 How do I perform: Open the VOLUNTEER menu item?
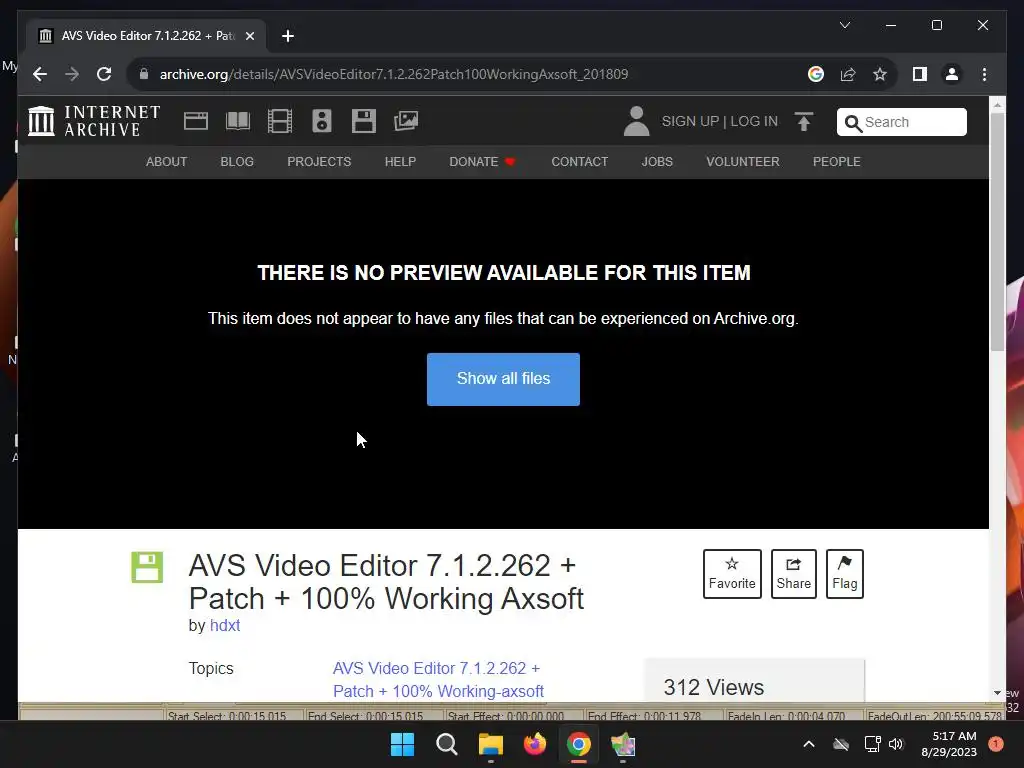point(743,161)
